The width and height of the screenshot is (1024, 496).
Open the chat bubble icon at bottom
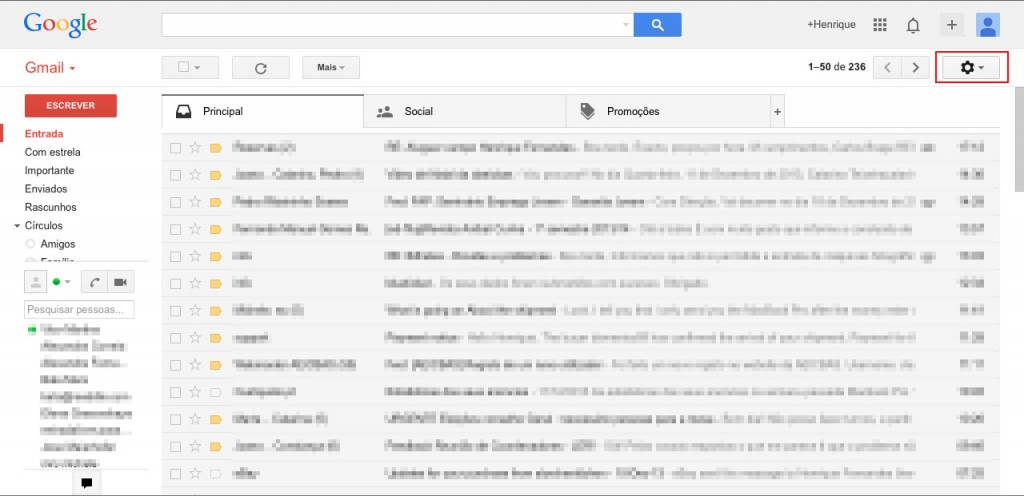coord(87,484)
